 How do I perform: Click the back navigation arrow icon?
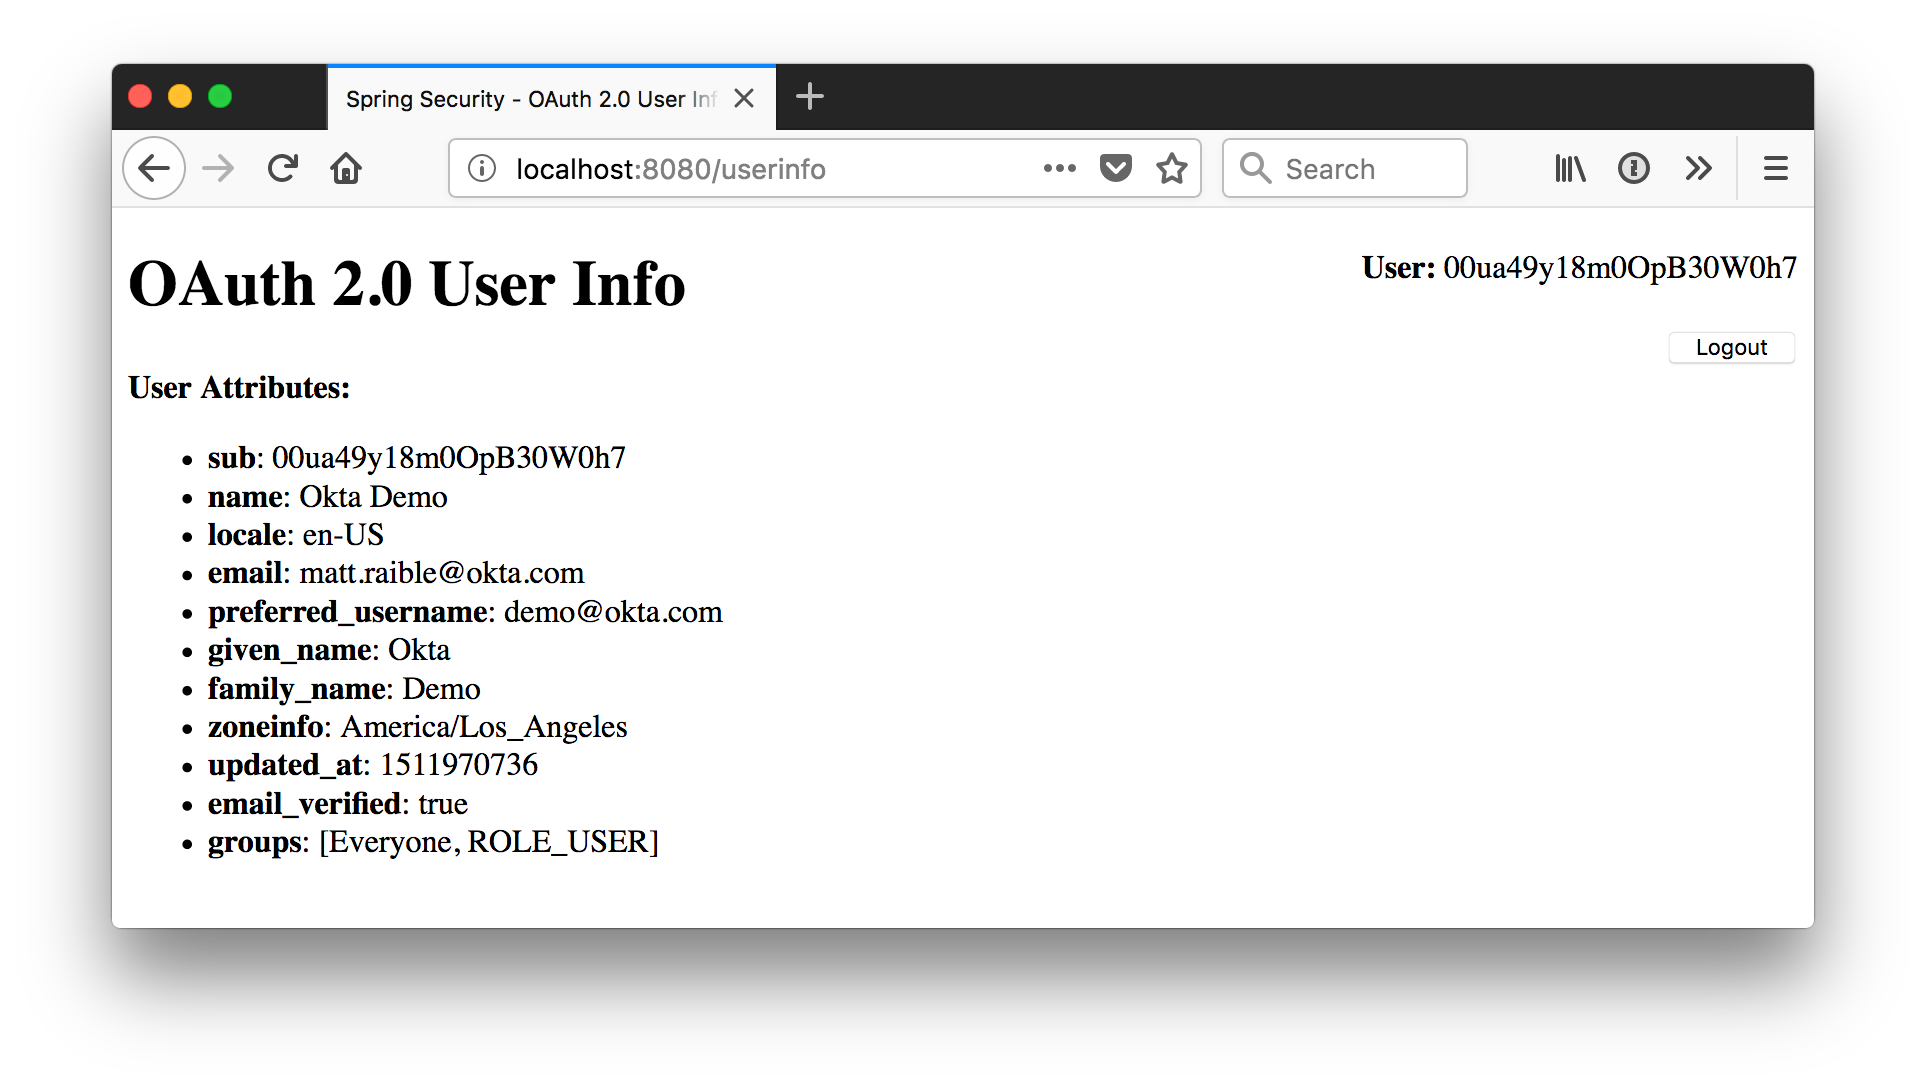(156, 168)
